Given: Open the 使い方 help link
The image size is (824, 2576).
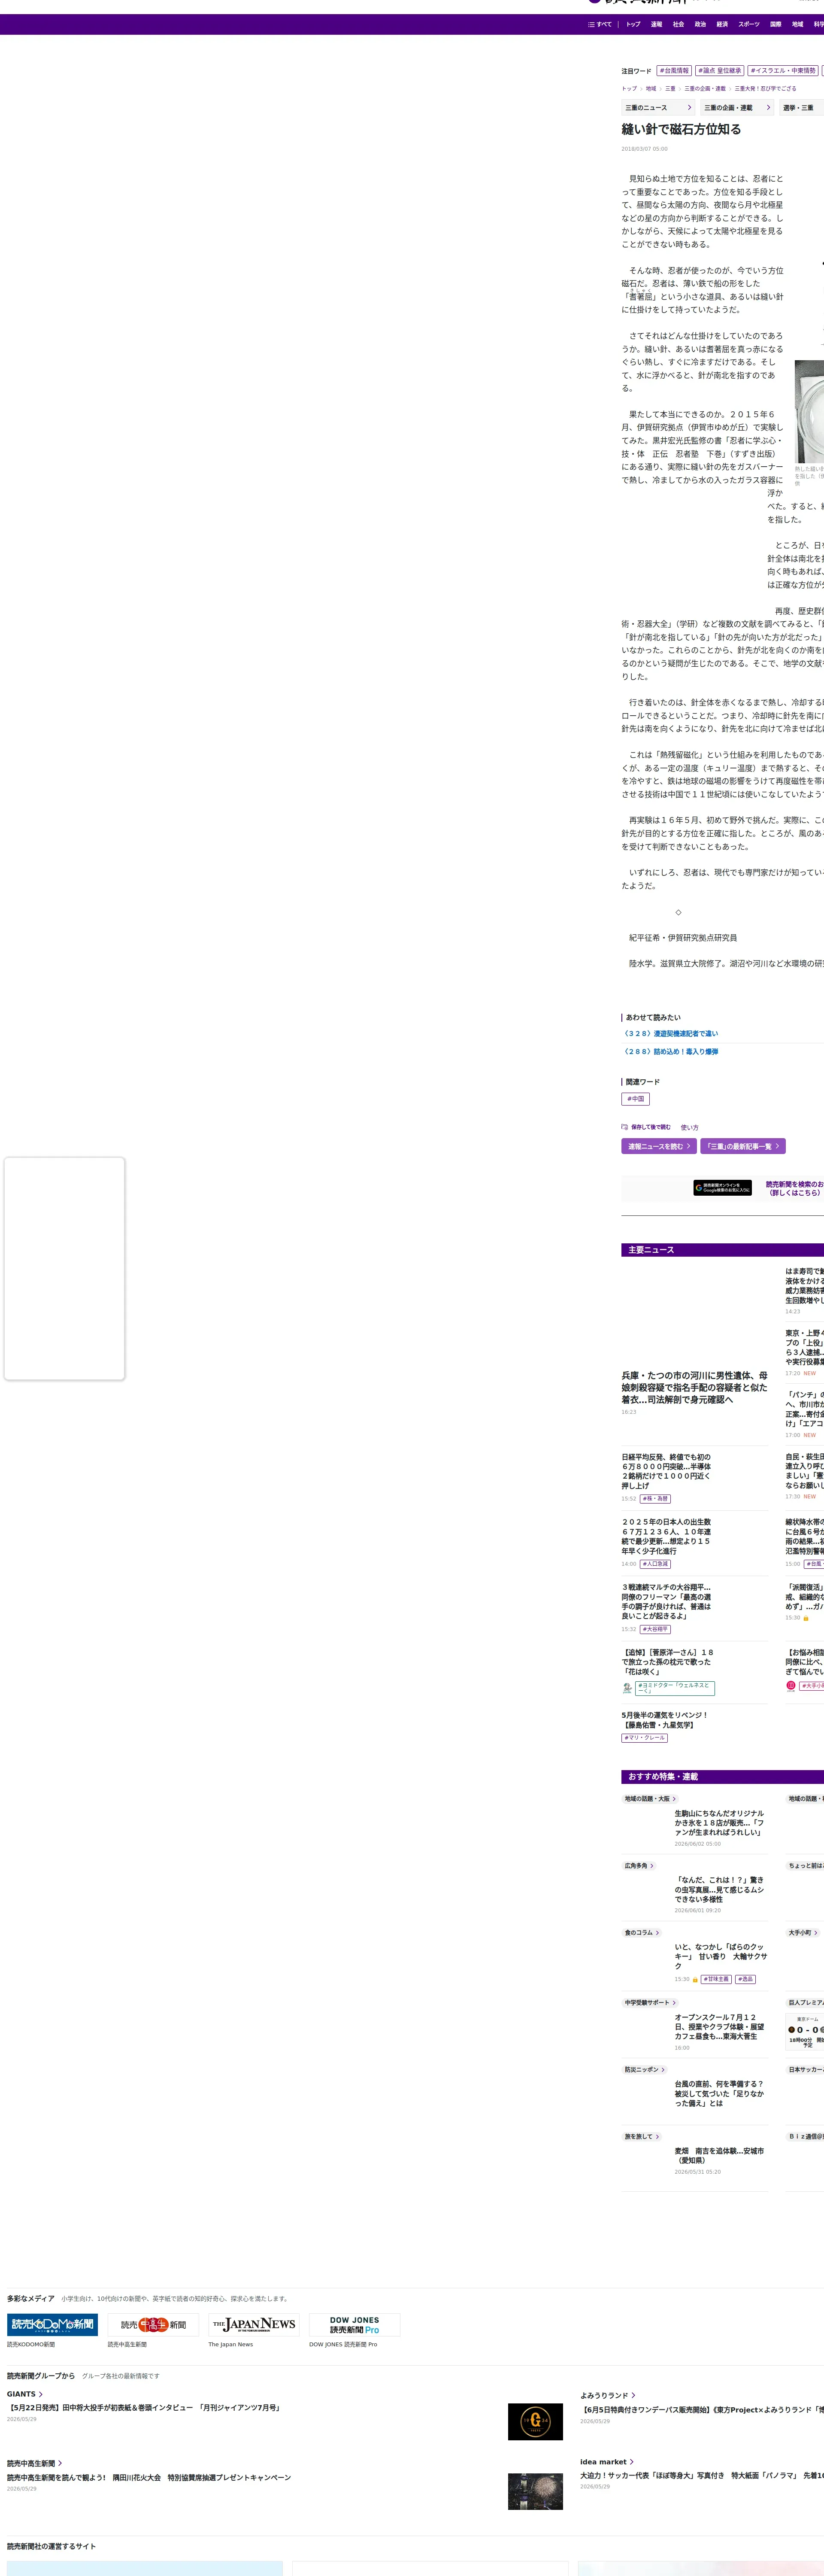Looking at the screenshot, I should 690,1127.
